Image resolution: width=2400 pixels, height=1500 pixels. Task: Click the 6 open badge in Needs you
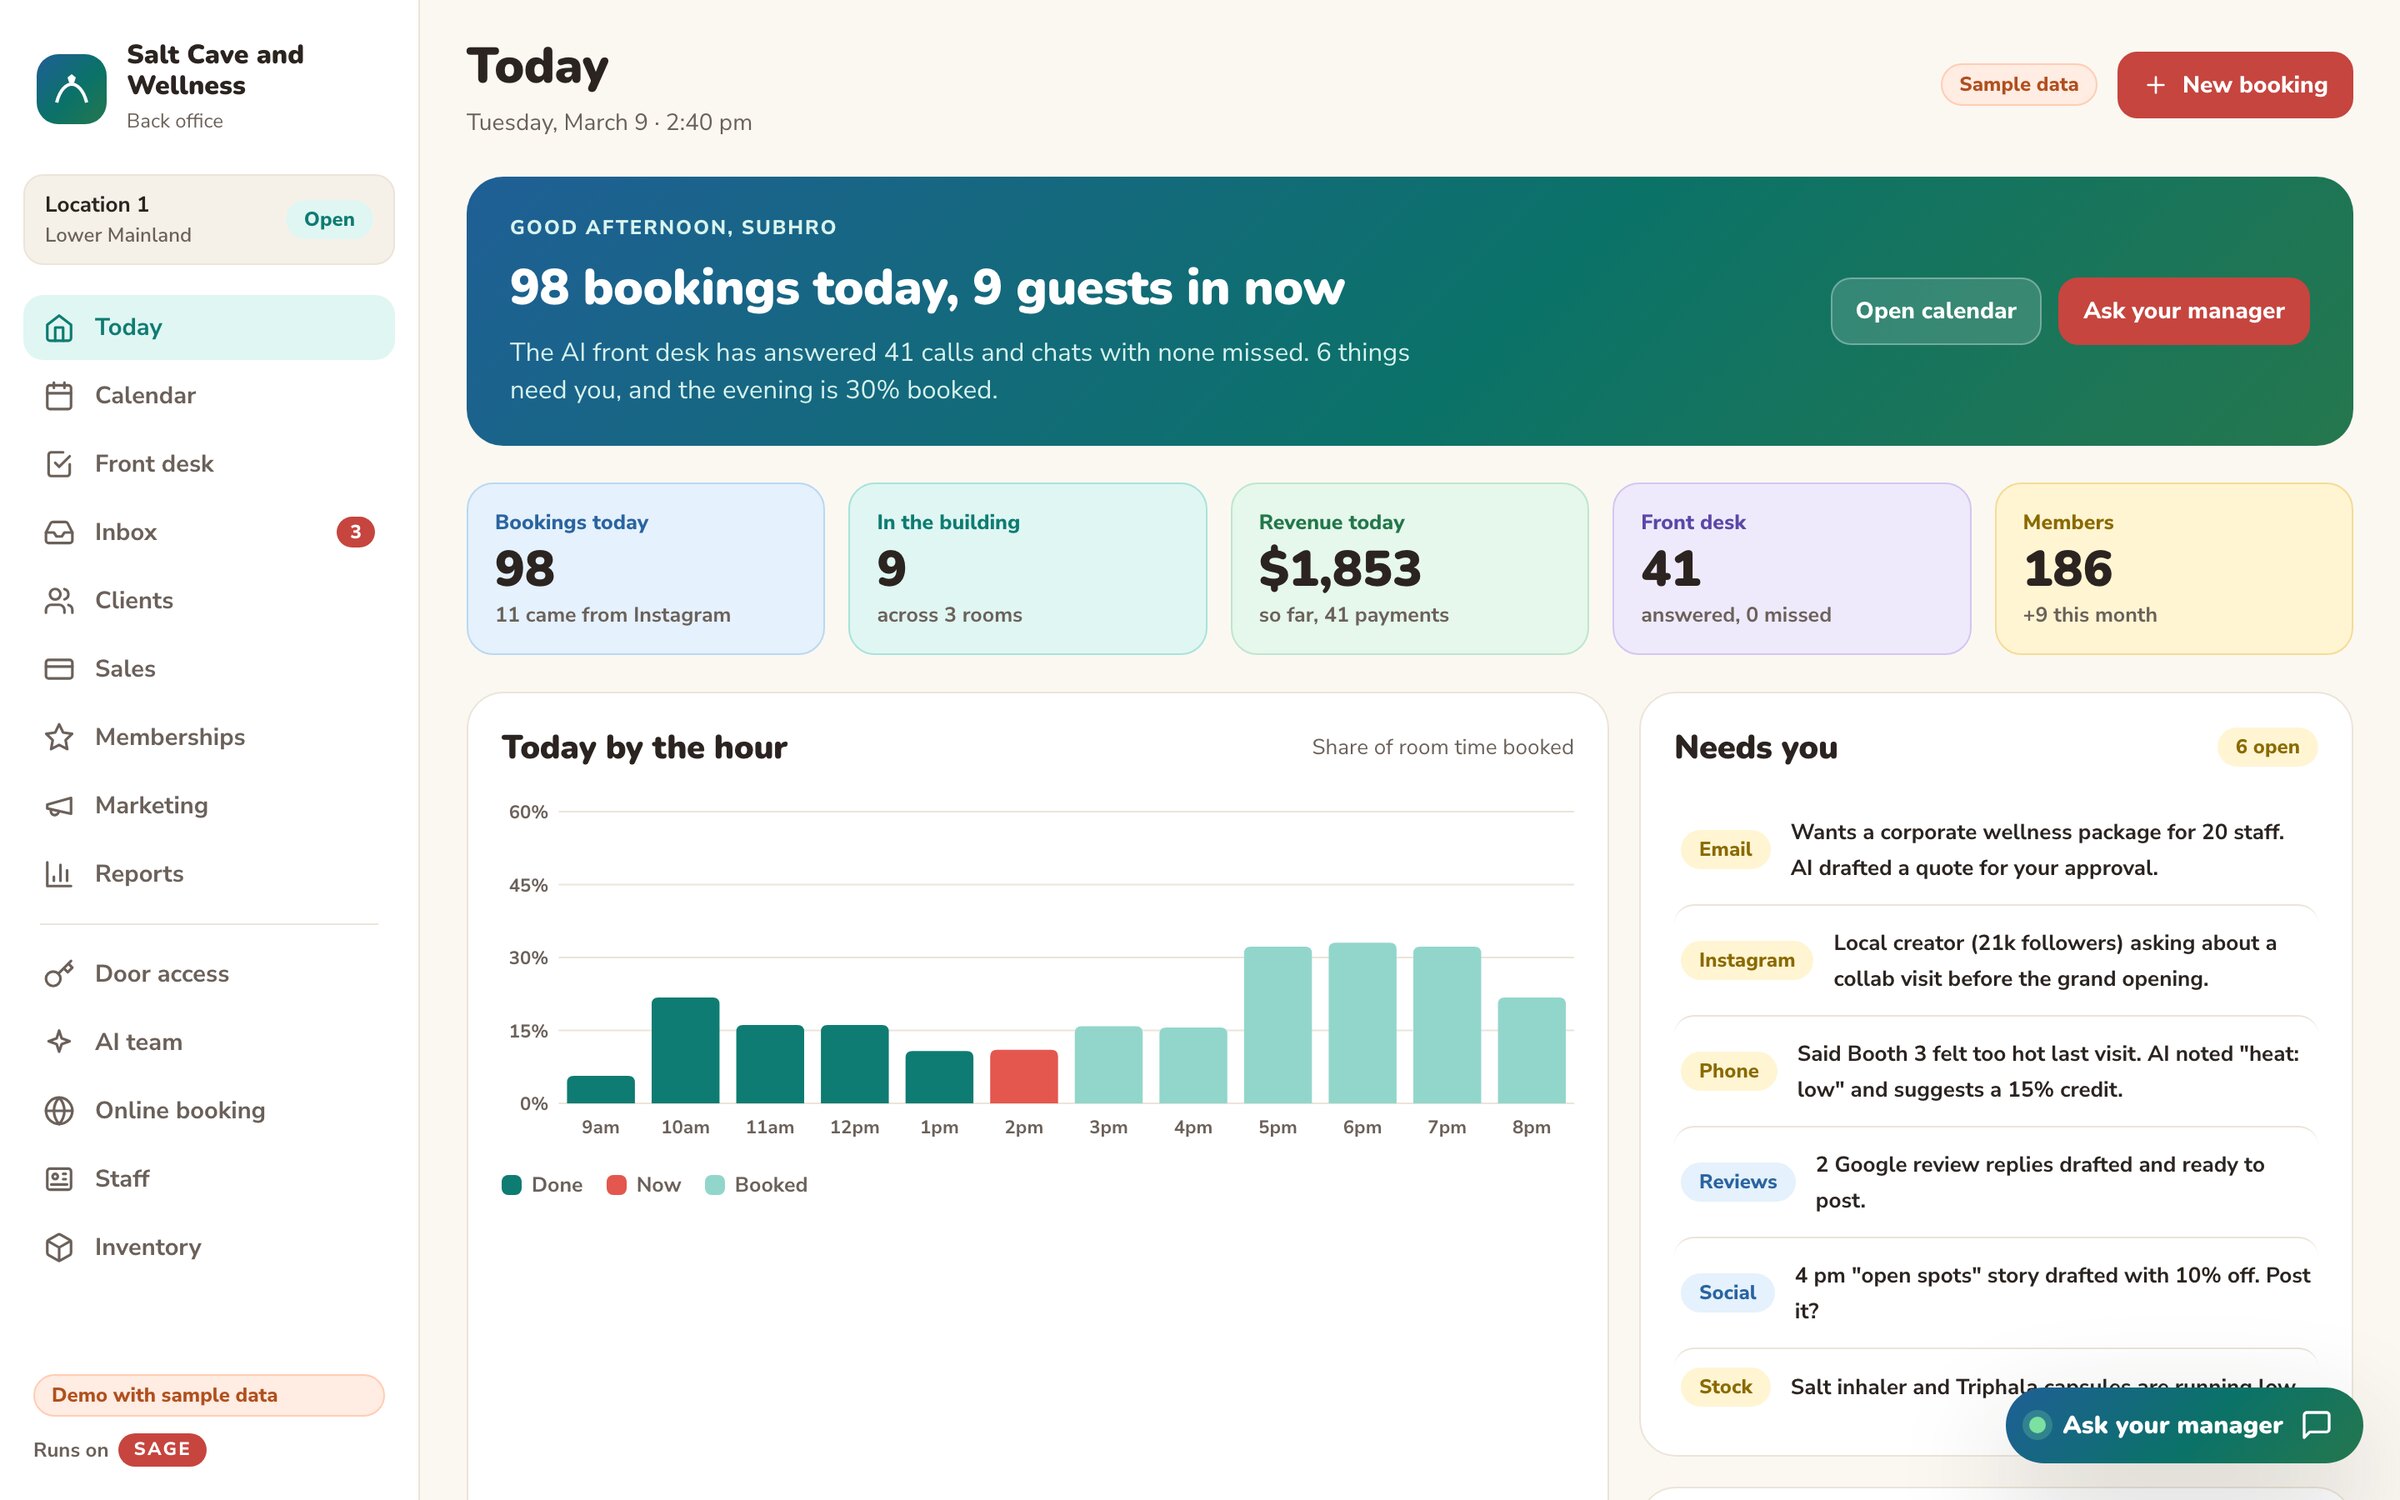click(x=2266, y=747)
